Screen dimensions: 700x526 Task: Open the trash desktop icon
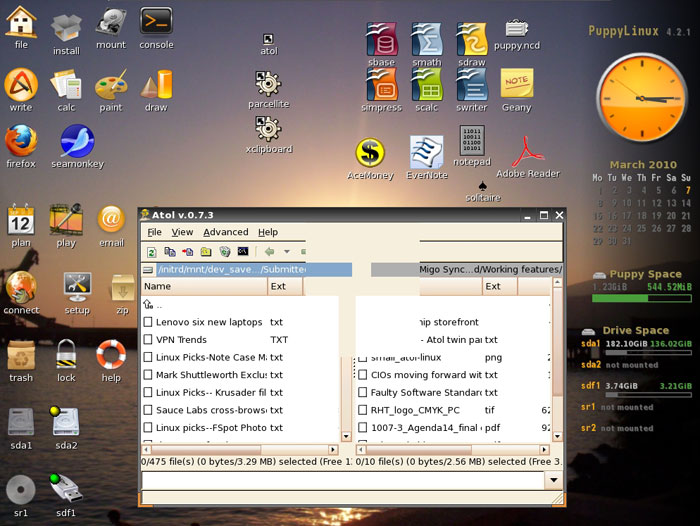(21, 361)
